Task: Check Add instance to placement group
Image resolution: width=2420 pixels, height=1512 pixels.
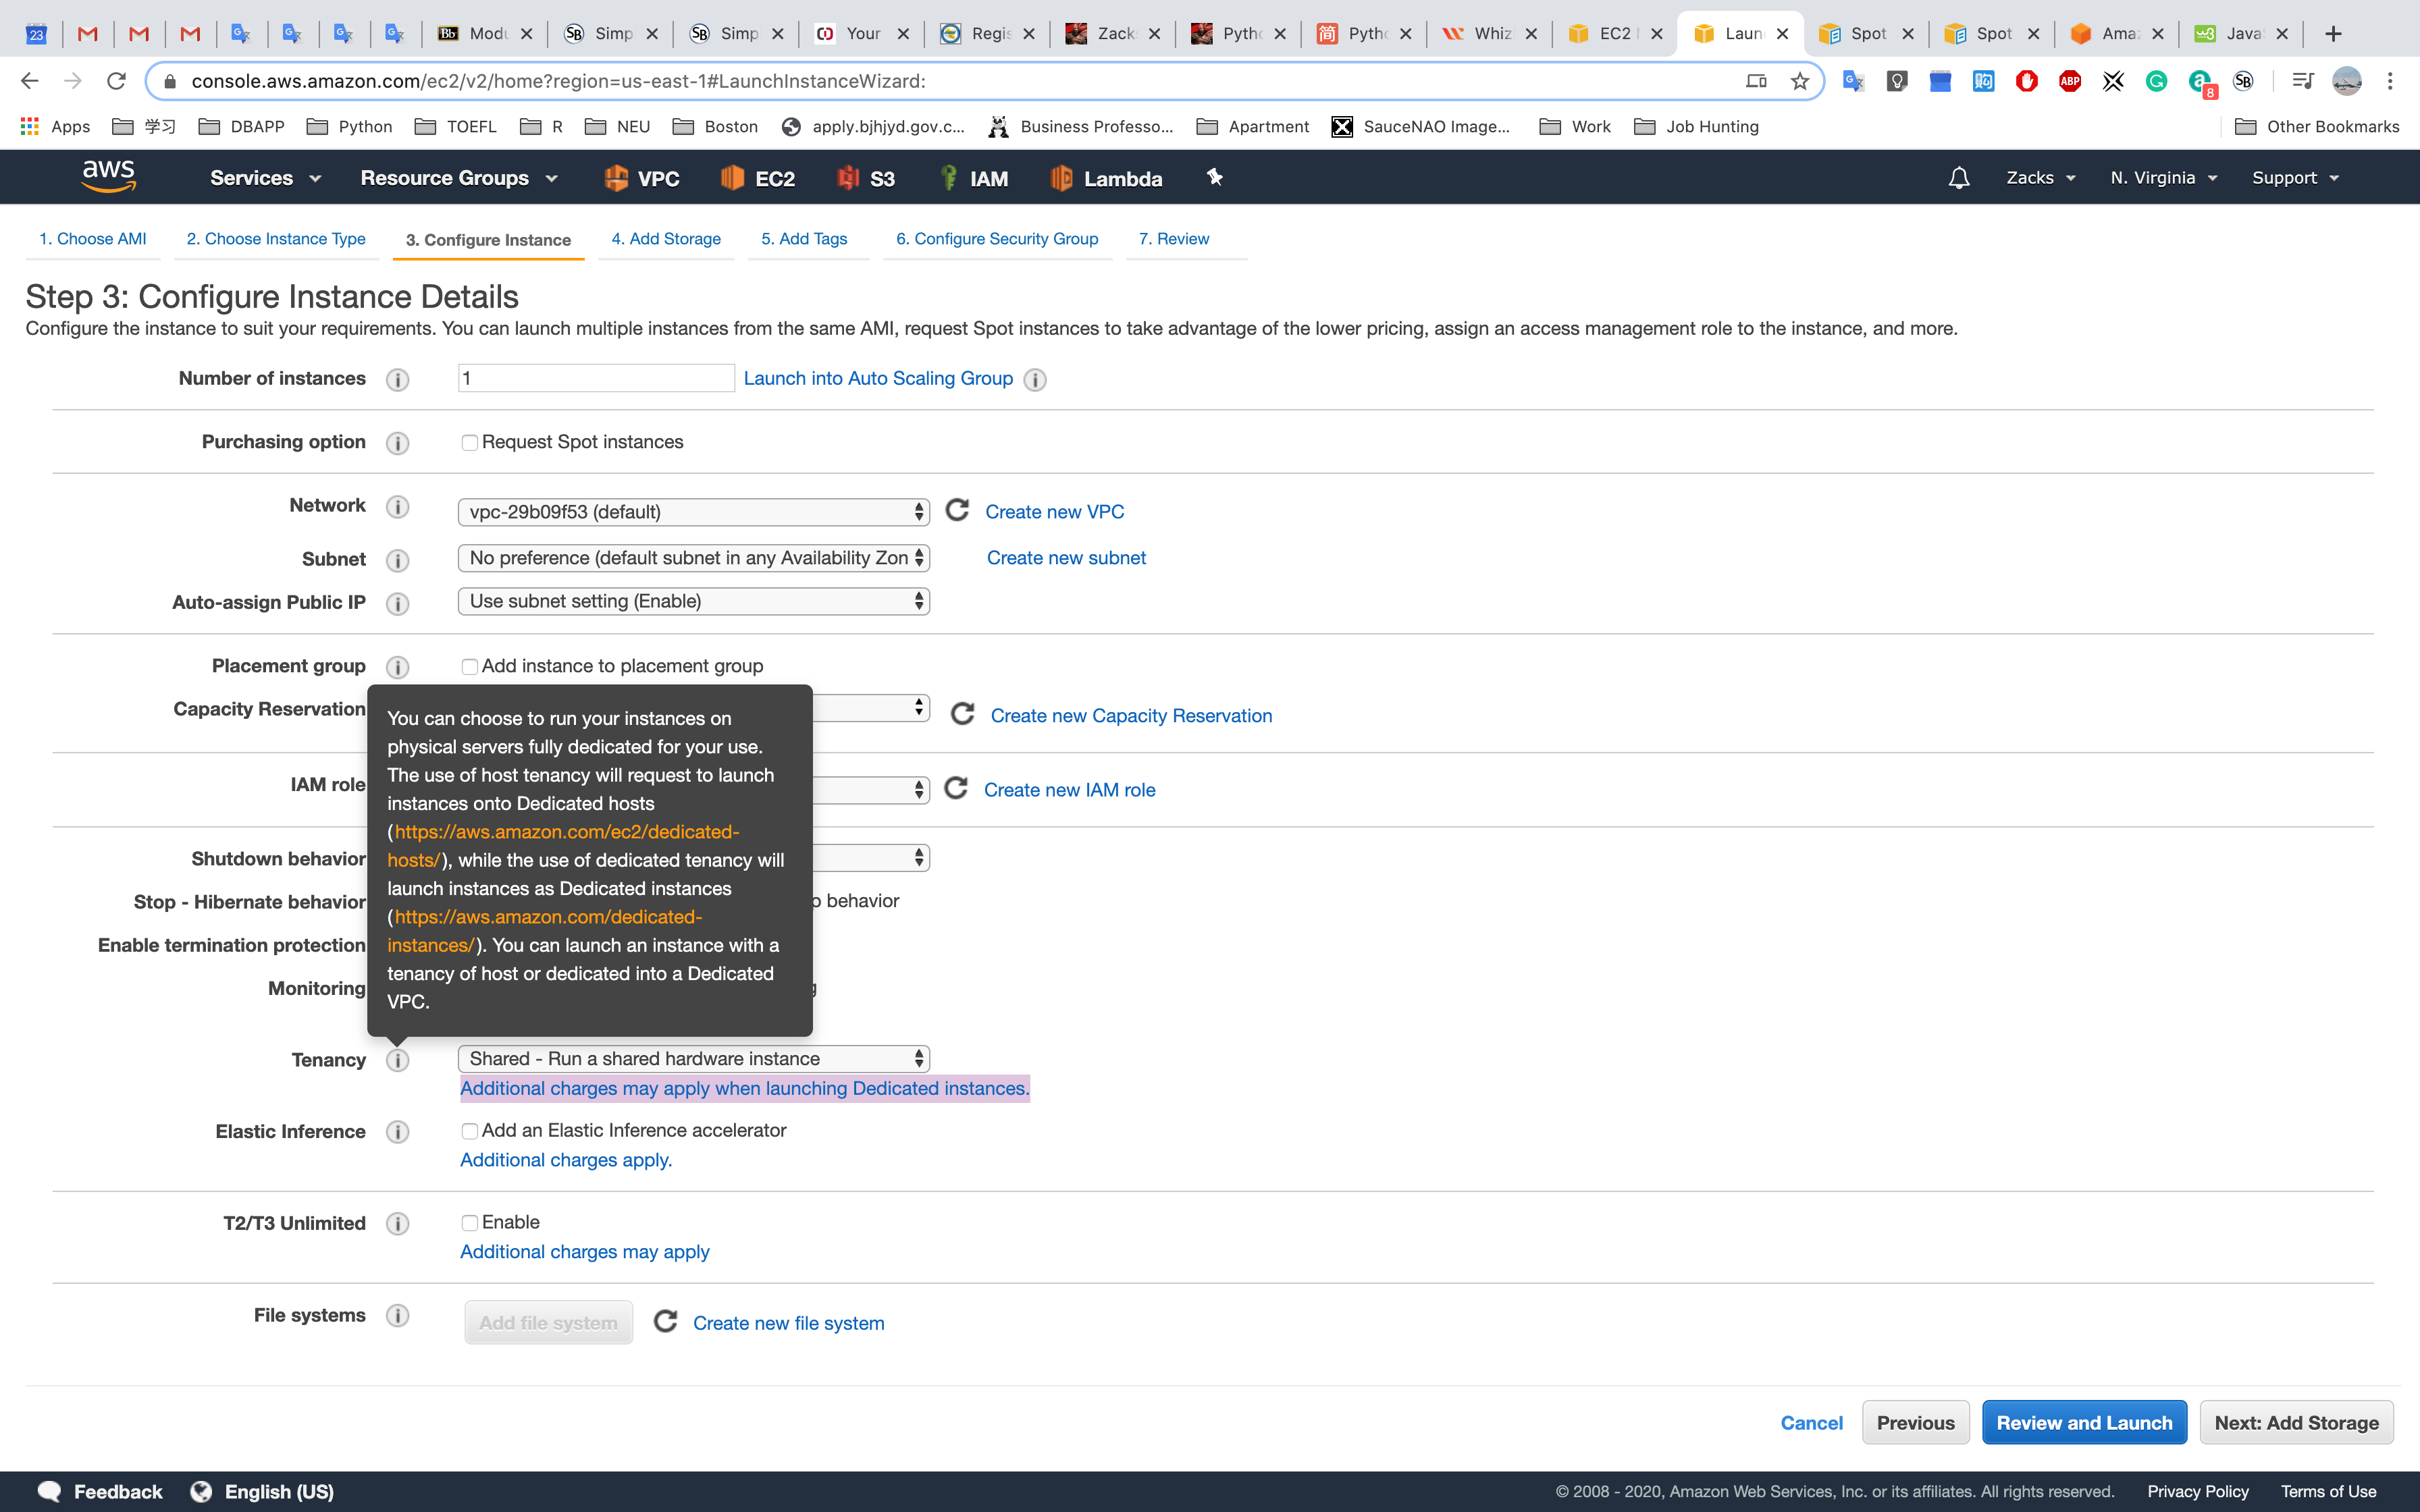Action: click(469, 666)
